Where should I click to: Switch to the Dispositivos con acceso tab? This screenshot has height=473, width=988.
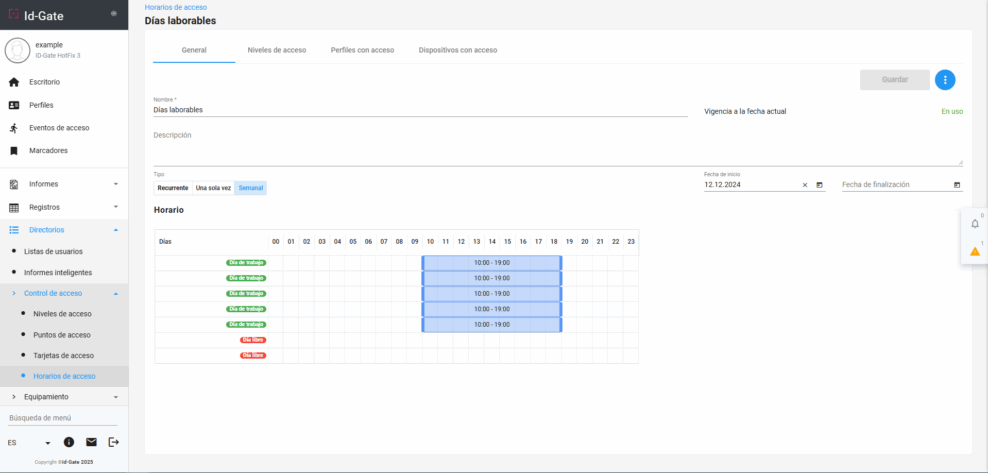(x=458, y=50)
